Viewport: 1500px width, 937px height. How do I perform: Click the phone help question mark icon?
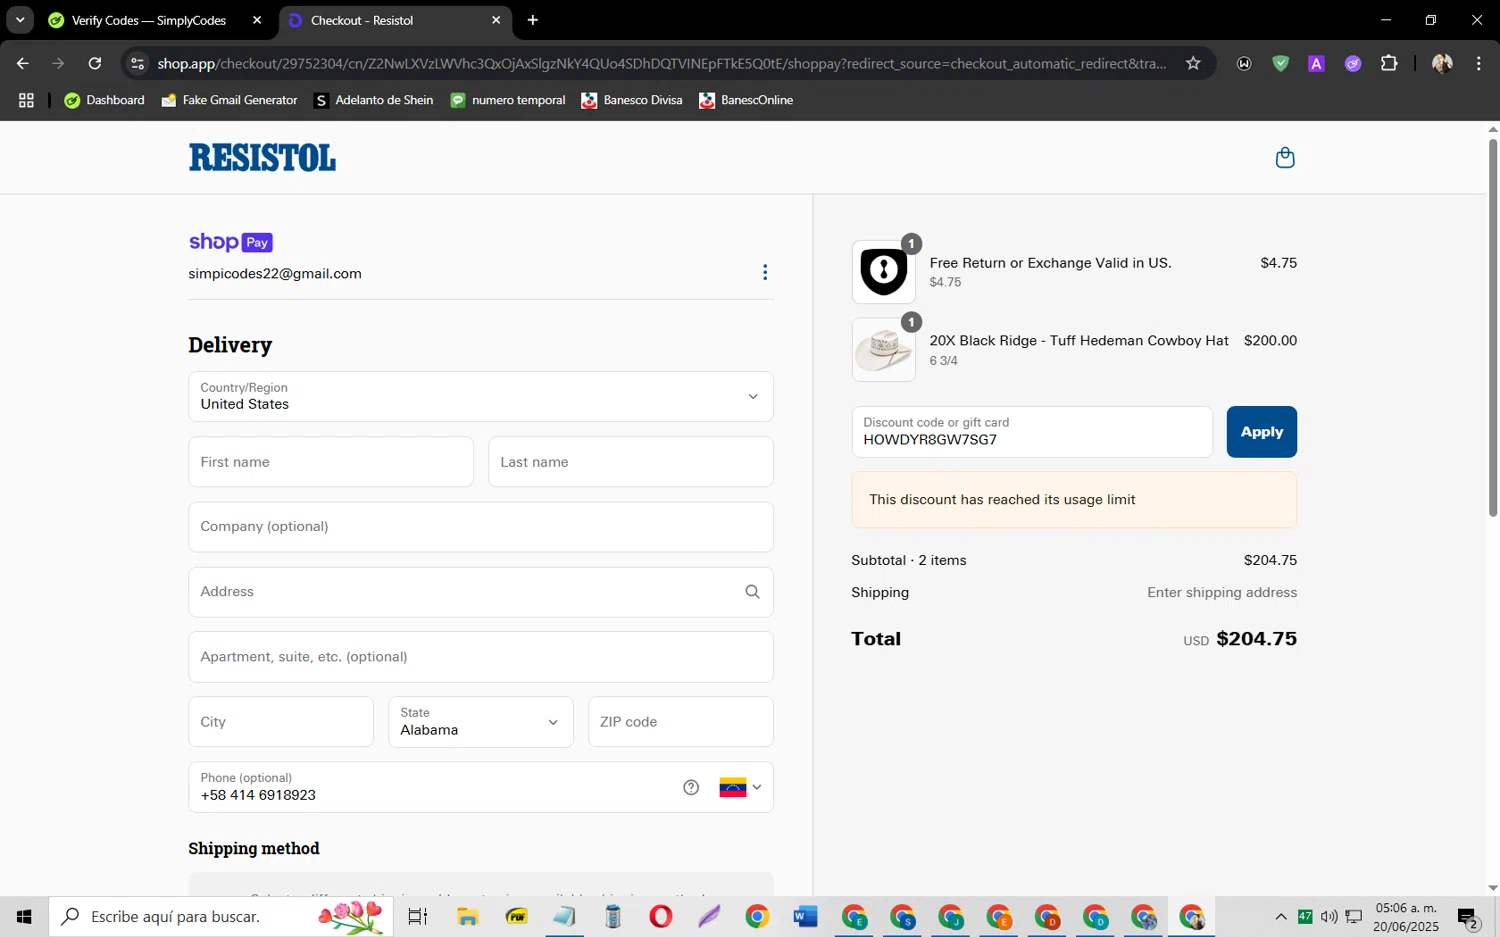[691, 788]
